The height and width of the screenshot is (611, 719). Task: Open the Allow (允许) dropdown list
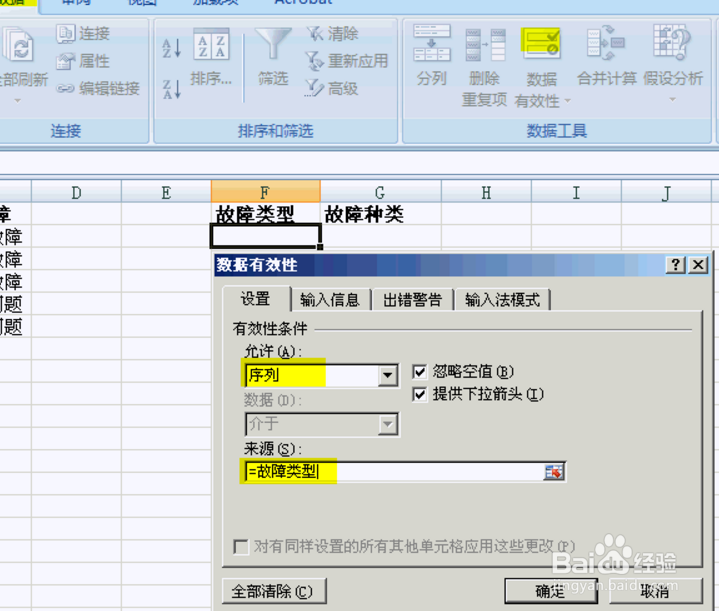pyautogui.click(x=387, y=375)
